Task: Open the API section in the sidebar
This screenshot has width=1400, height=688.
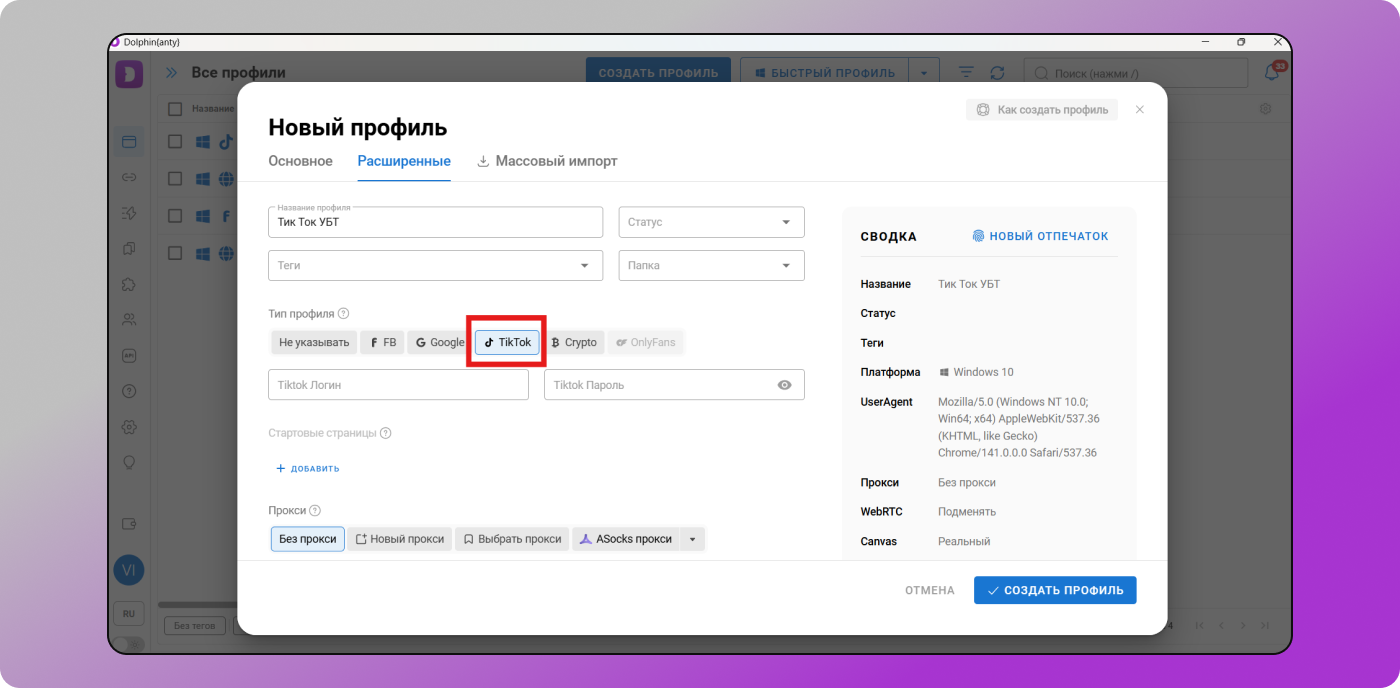Action: point(129,355)
